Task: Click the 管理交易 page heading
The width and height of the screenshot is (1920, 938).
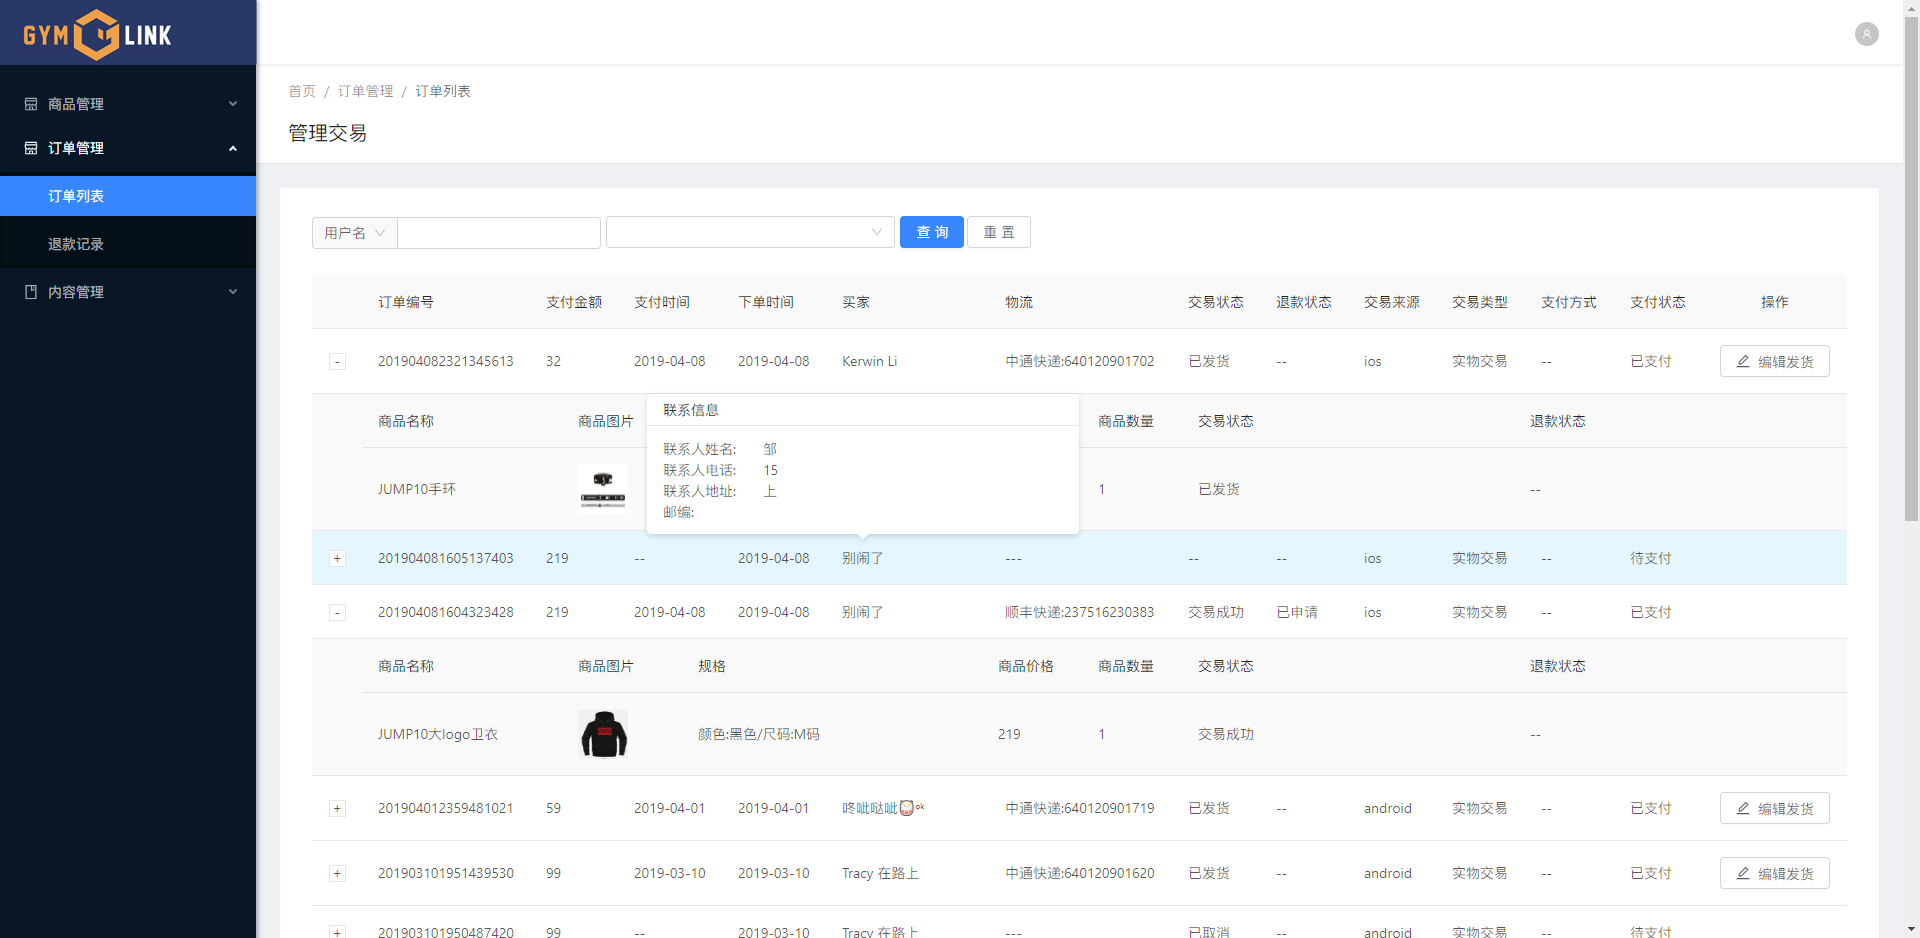Action: coord(328,133)
